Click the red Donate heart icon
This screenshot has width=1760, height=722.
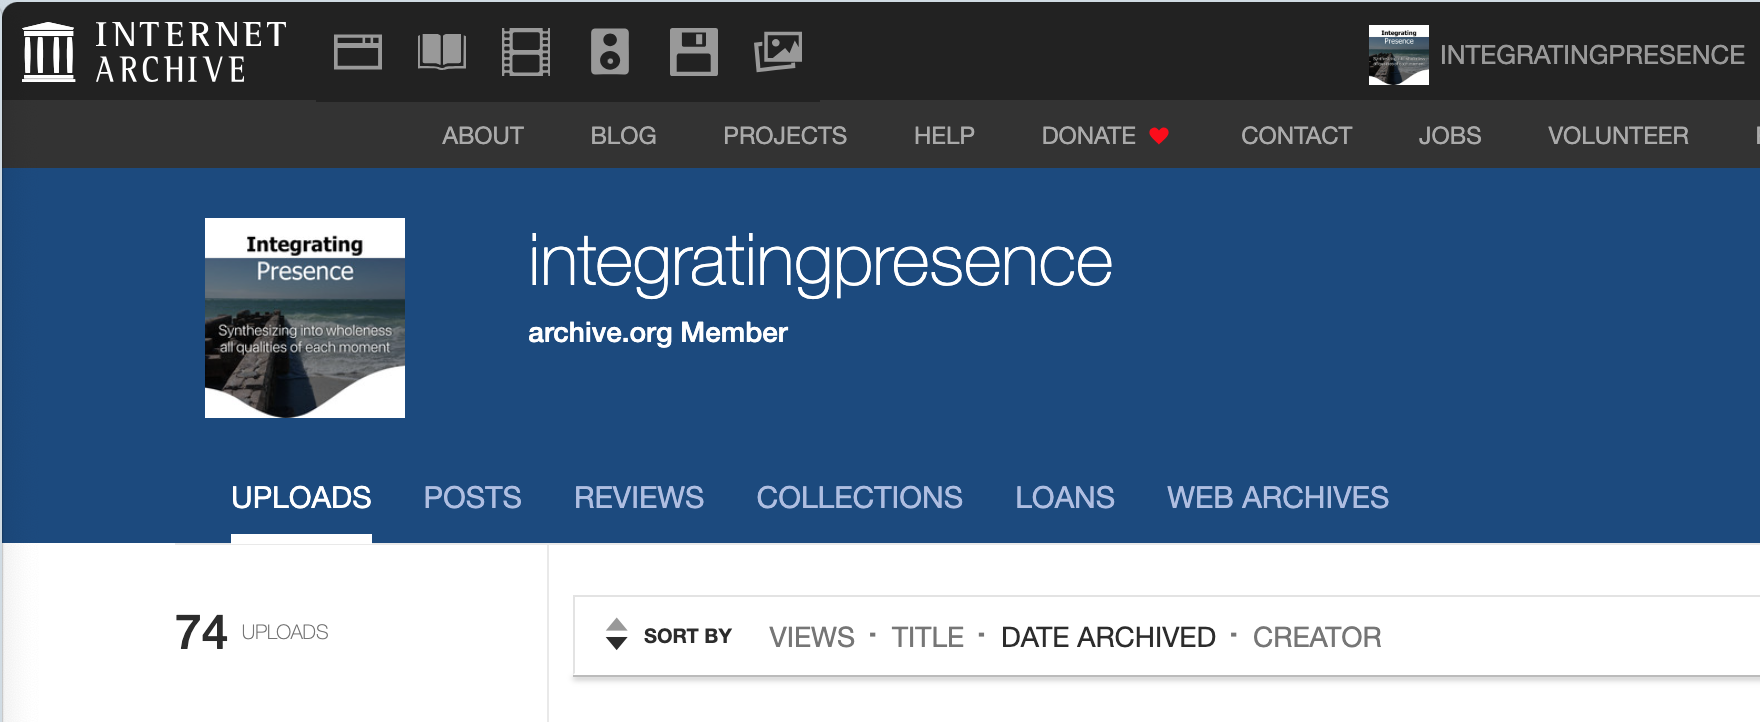click(x=1159, y=136)
